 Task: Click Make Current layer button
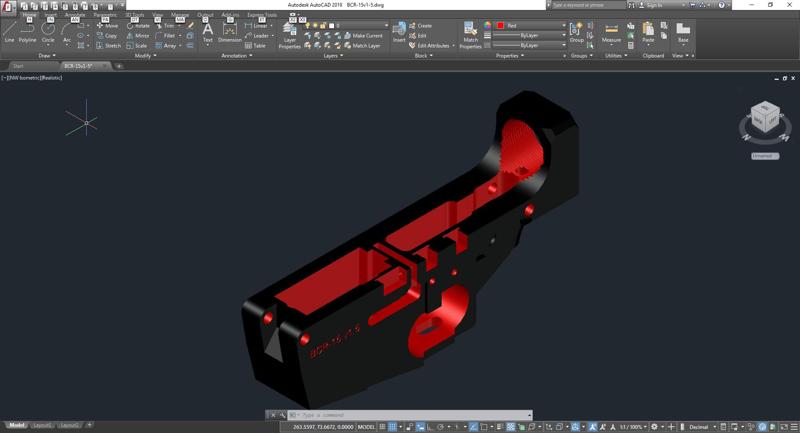364,36
